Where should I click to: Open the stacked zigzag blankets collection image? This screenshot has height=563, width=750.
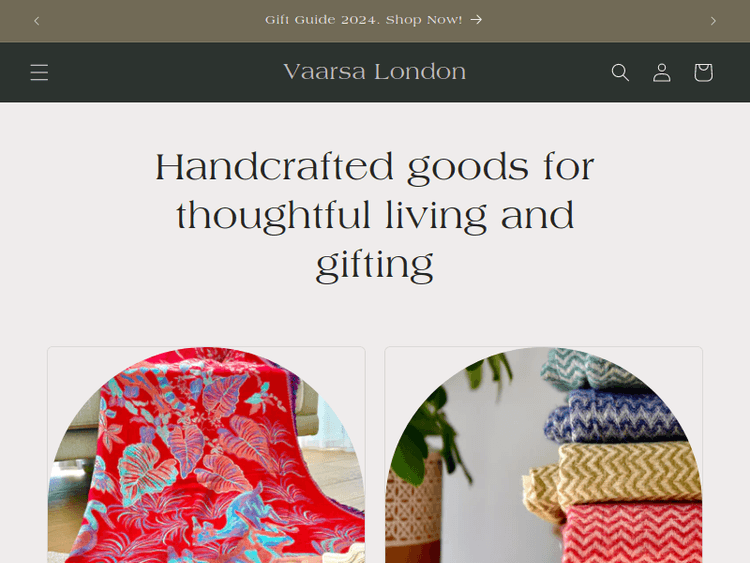pos(543,455)
